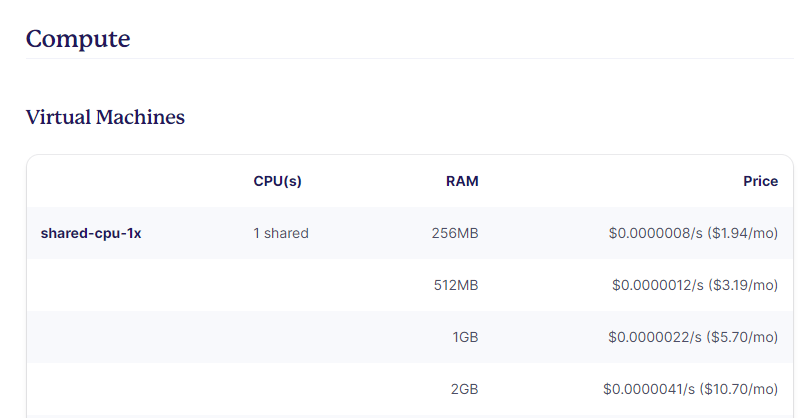This screenshot has height=418, width=804.
Task: Select the shared-cpu-1x machine name
Action: 91,233
